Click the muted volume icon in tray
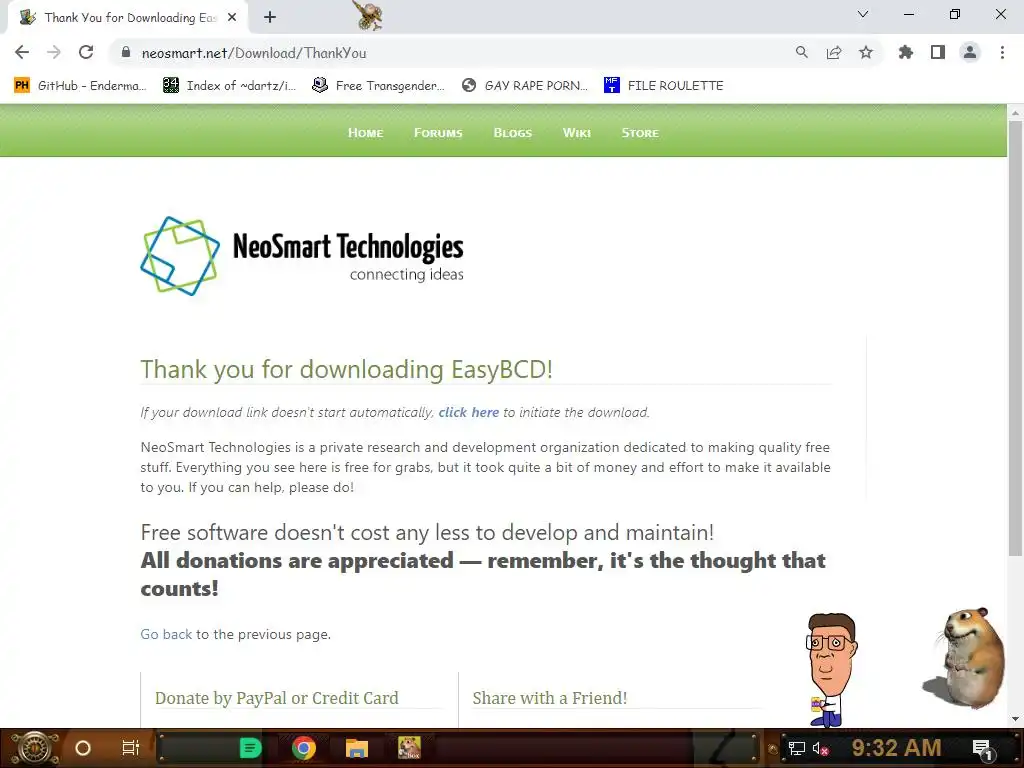 (820, 748)
